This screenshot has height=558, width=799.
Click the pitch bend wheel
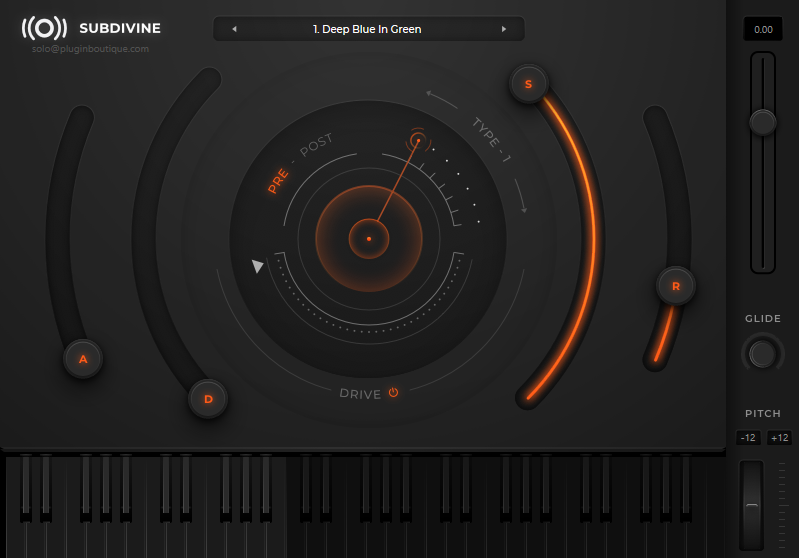[x=752, y=505]
